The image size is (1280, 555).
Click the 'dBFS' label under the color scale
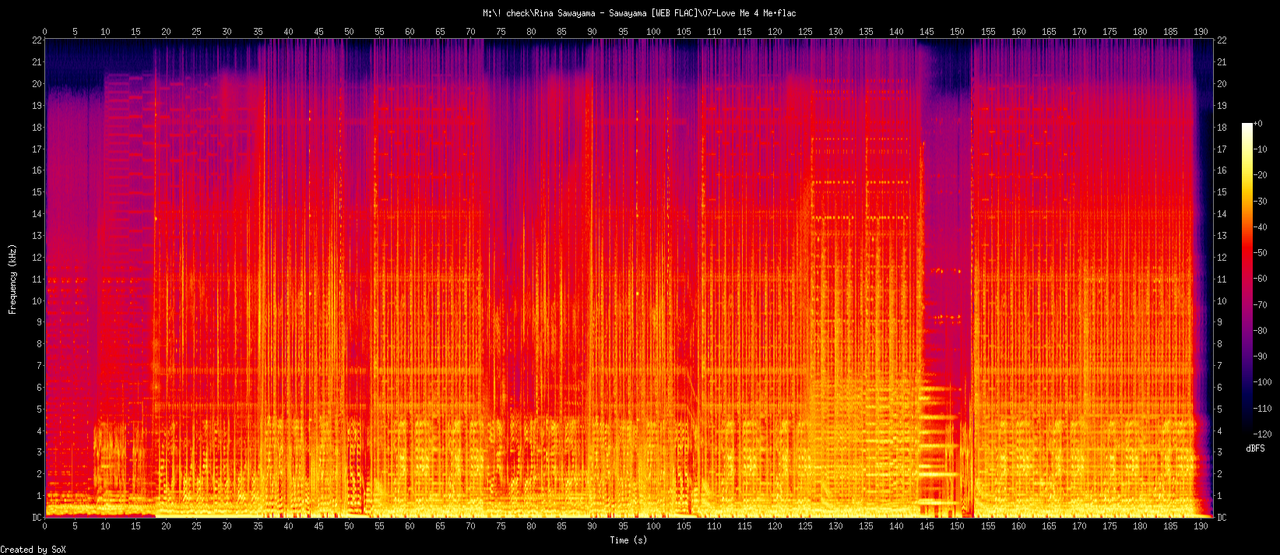click(x=1255, y=449)
